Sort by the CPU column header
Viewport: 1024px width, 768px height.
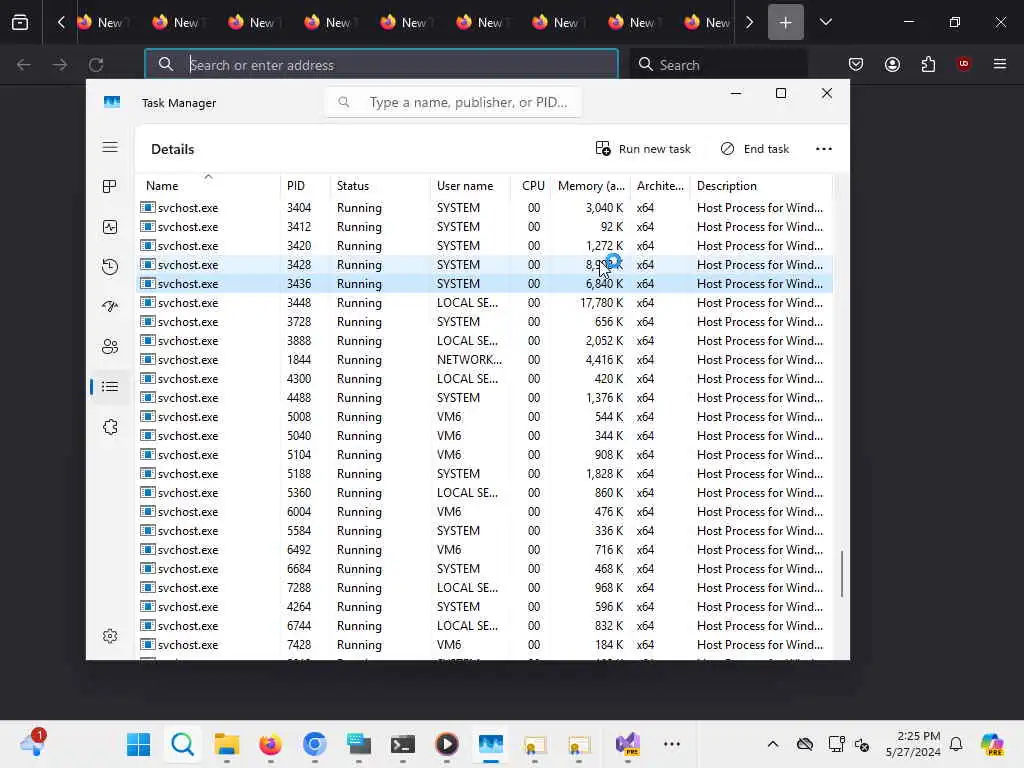coord(531,185)
